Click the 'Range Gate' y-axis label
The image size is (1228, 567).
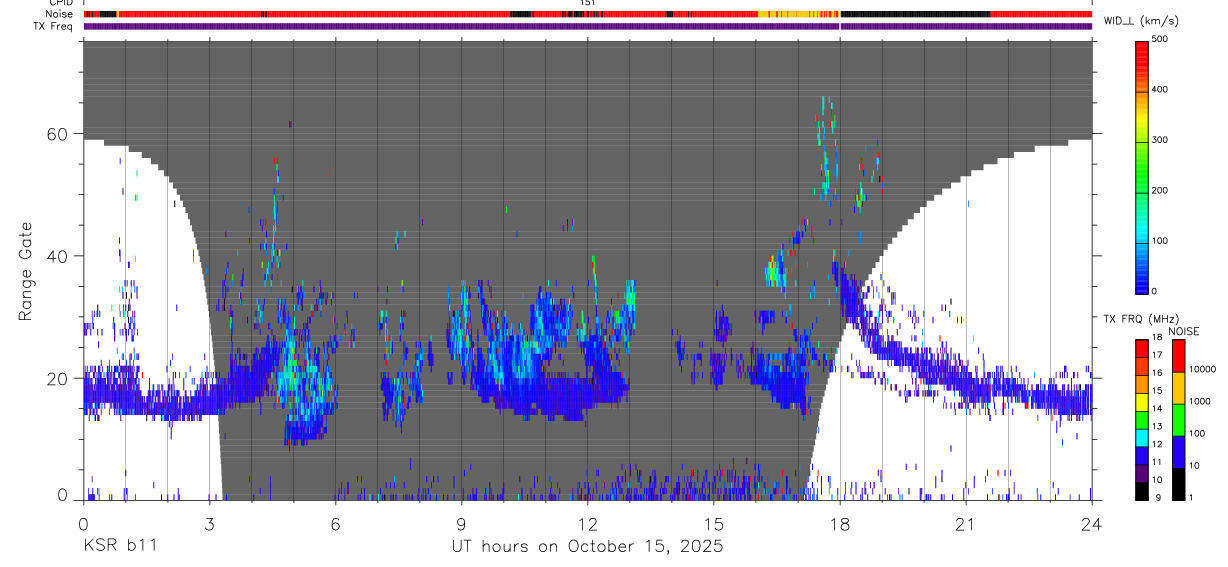tap(25, 271)
